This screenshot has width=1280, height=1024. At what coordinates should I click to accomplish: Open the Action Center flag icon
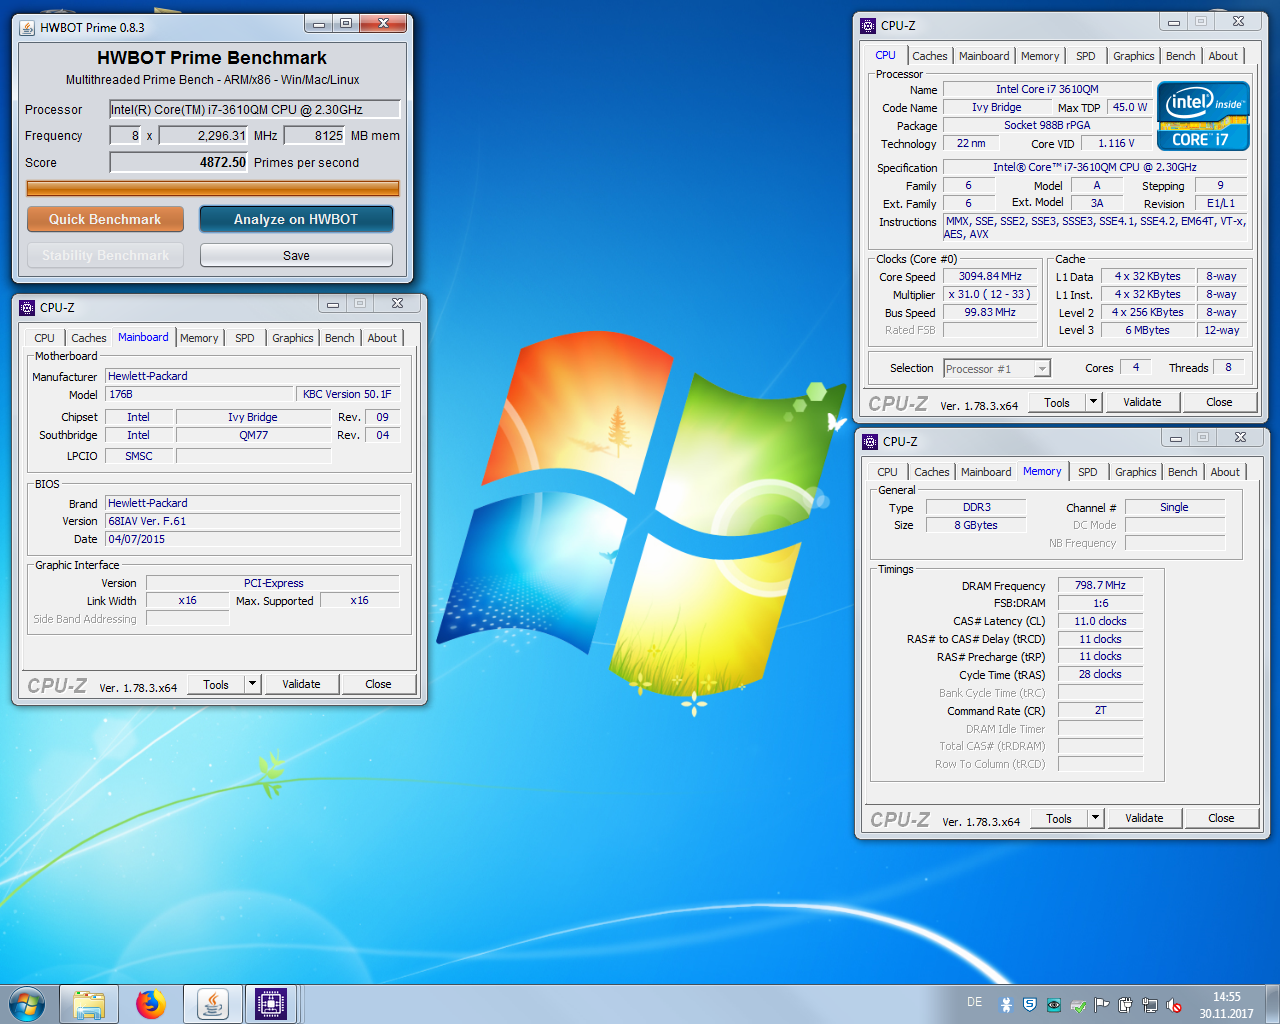(x=1102, y=1005)
